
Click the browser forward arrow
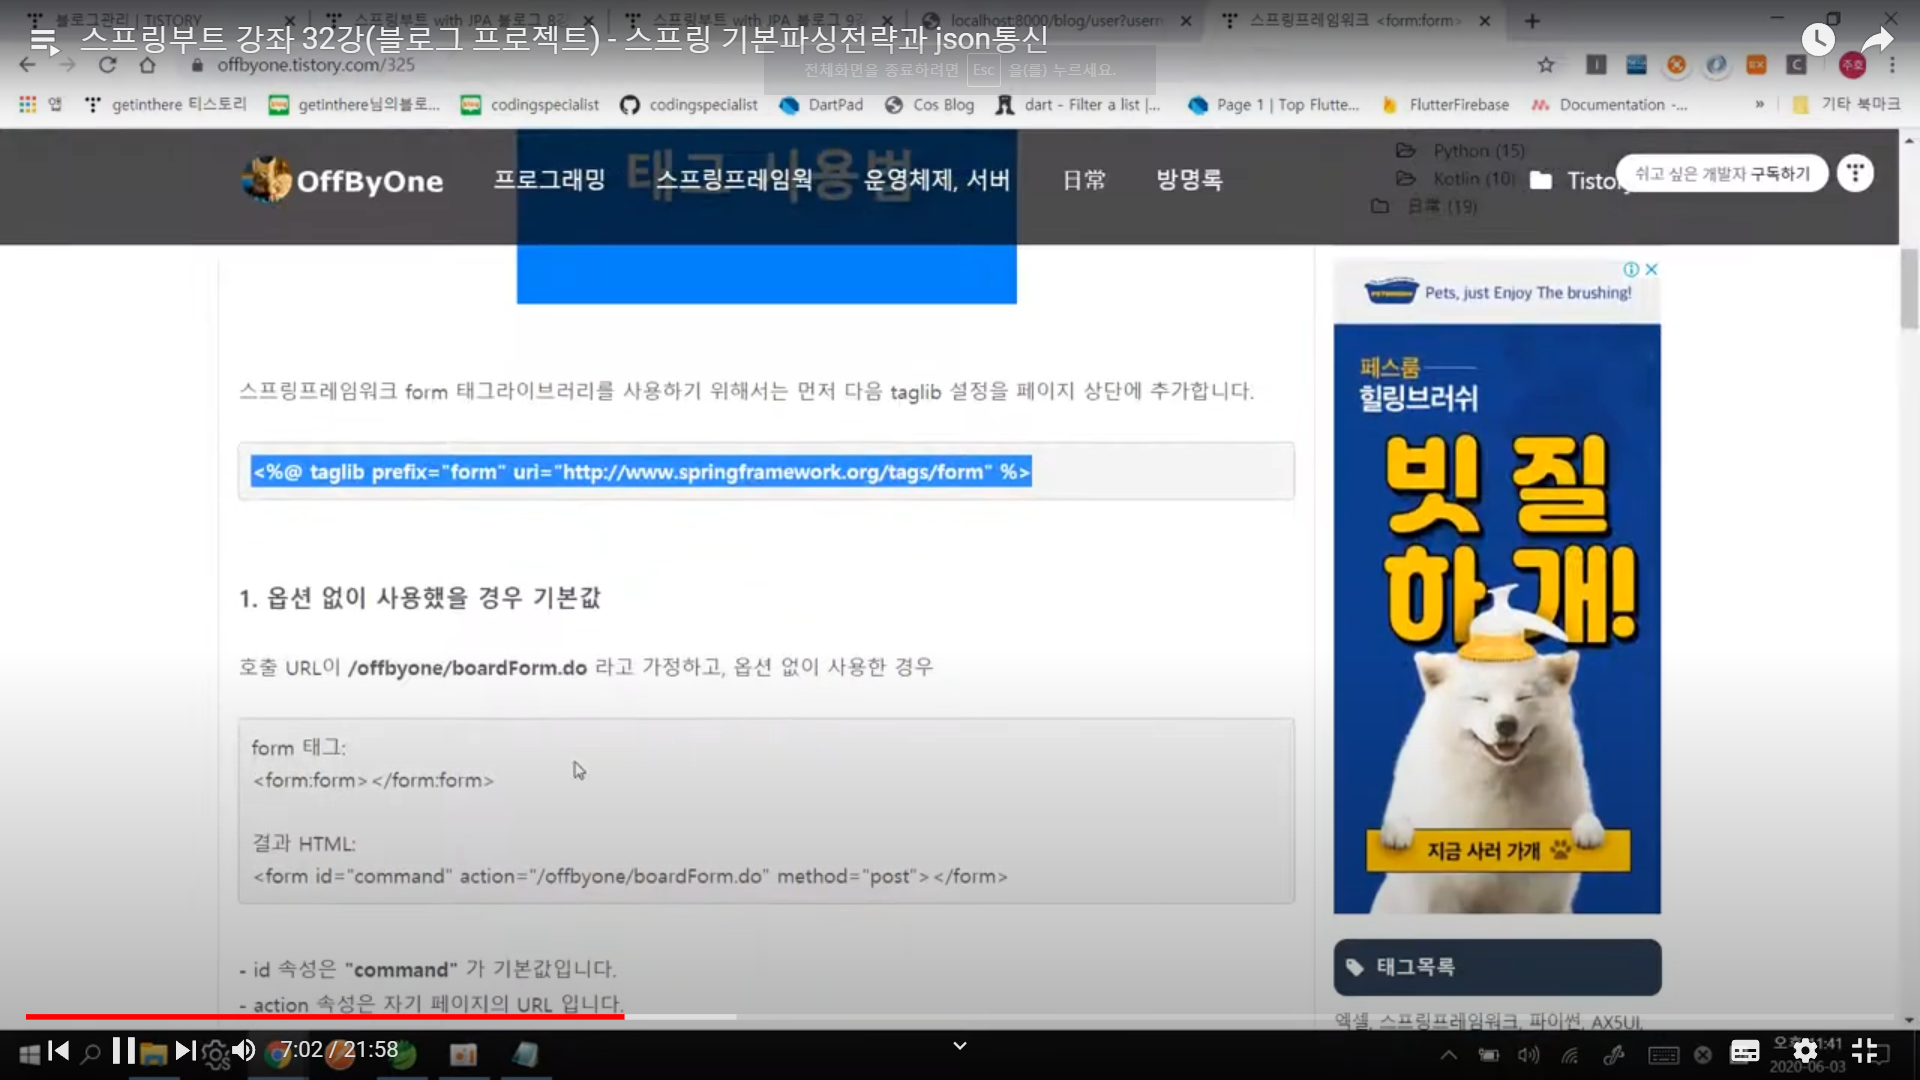click(x=67, y=65)
